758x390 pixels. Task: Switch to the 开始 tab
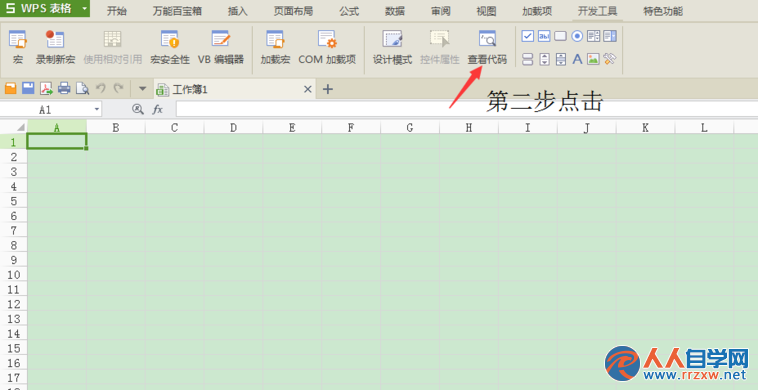coord(117,11)
